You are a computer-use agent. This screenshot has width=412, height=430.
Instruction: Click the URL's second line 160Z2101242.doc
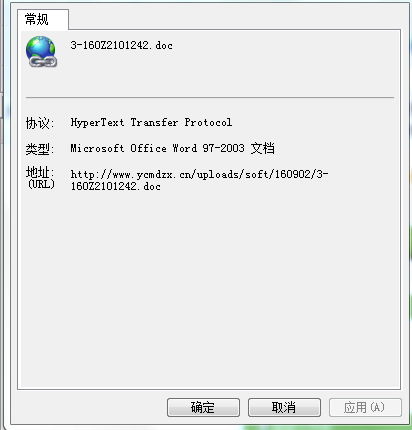pos(115,186)
